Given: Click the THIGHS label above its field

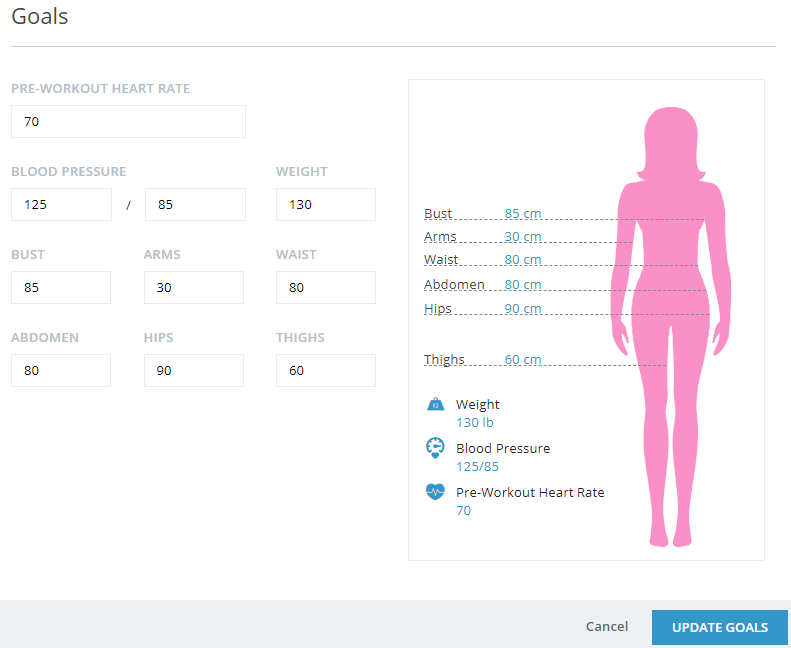Looking at the screenshot, I should click(300, 337).
